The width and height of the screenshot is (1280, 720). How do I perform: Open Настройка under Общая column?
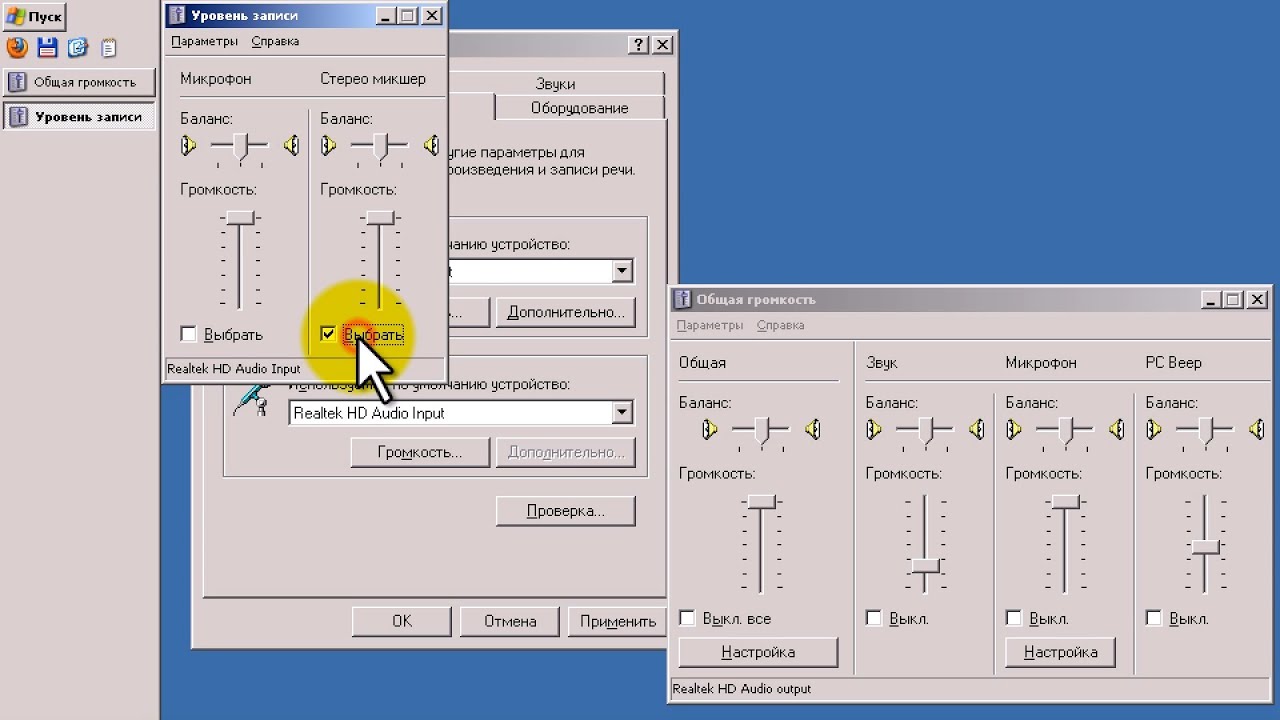[x=758, y=652]
